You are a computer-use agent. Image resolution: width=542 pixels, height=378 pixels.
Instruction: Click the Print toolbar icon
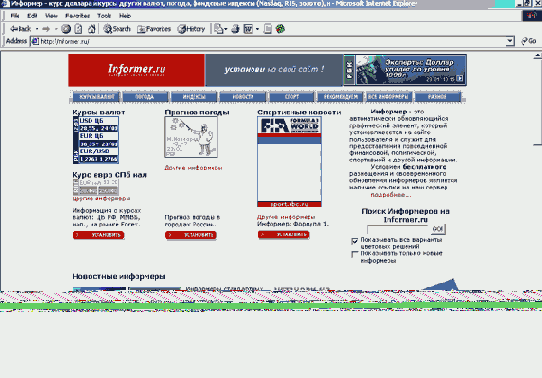(235, 29)
